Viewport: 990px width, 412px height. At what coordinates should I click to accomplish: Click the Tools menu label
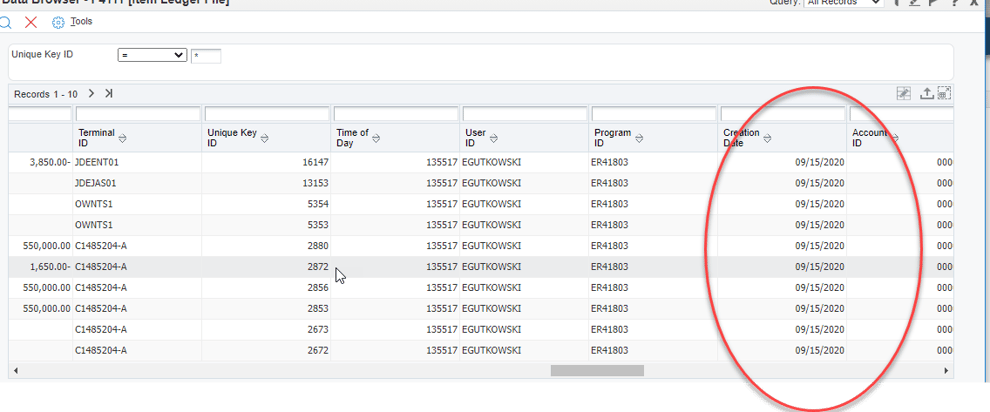pyautogui.click(x=81, y=21)
